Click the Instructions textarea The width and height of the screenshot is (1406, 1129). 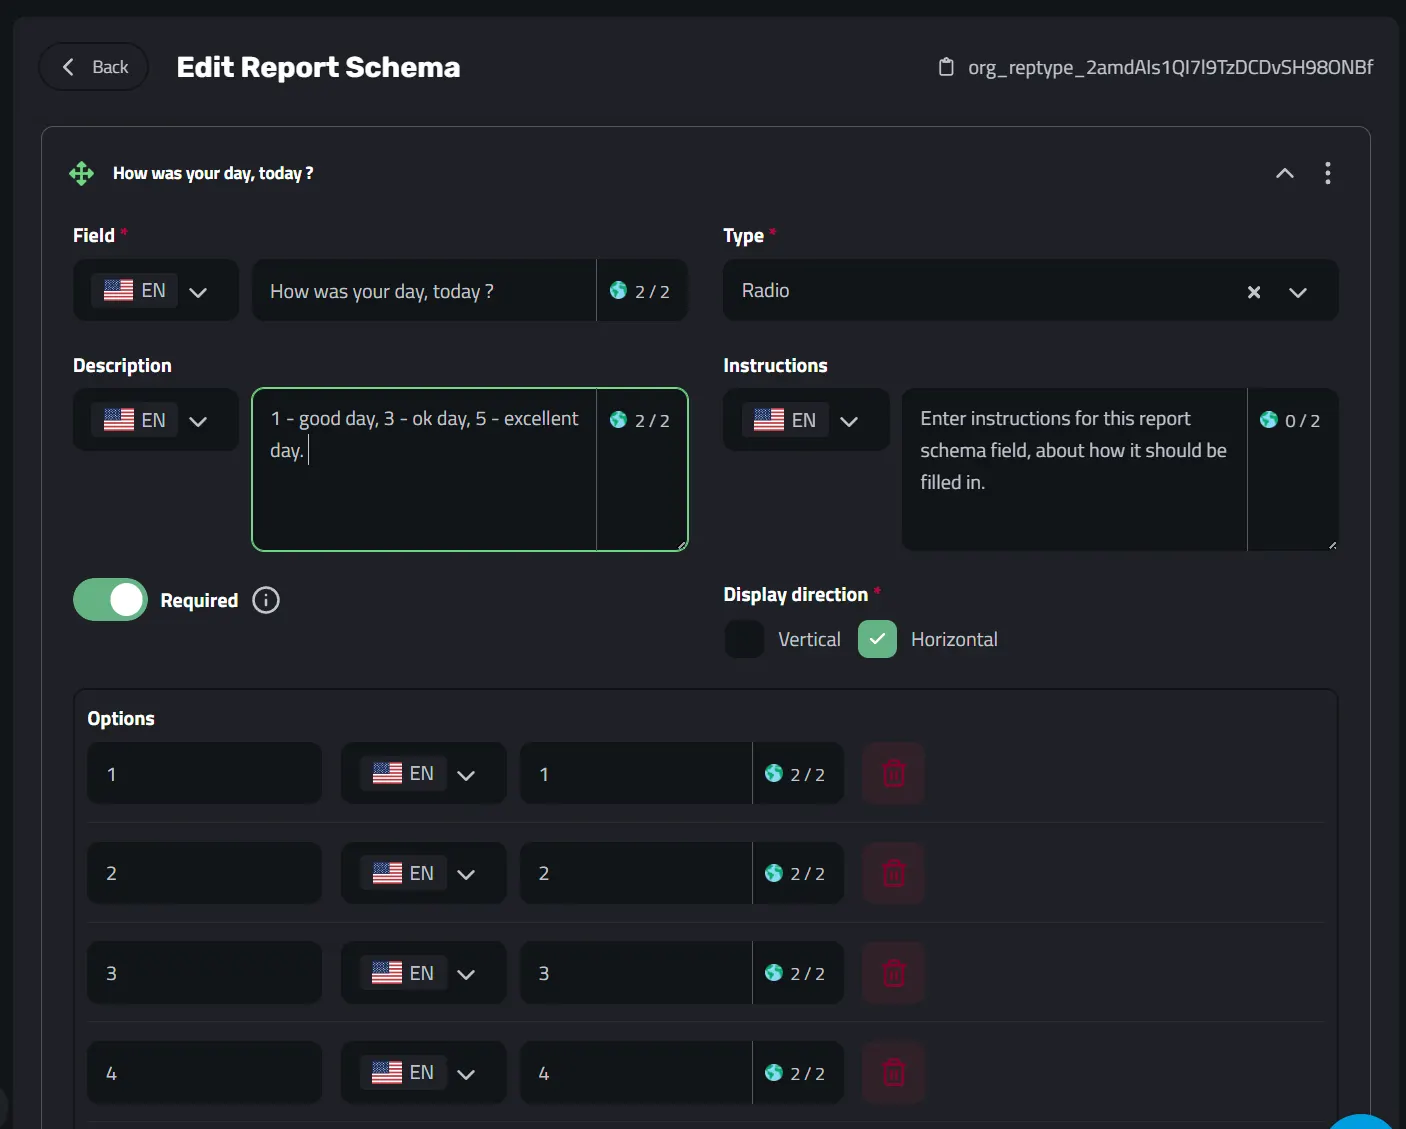pos(1074,470)
